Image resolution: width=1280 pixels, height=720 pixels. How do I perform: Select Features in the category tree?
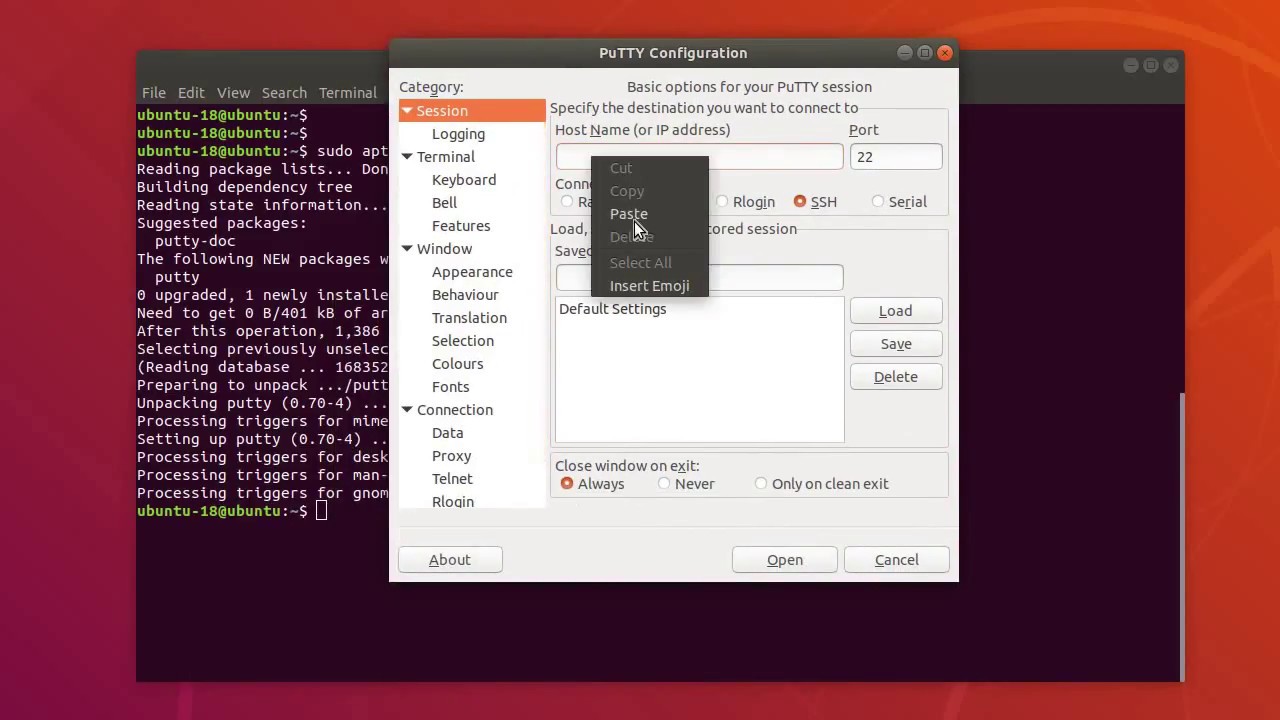click(461, 226)
